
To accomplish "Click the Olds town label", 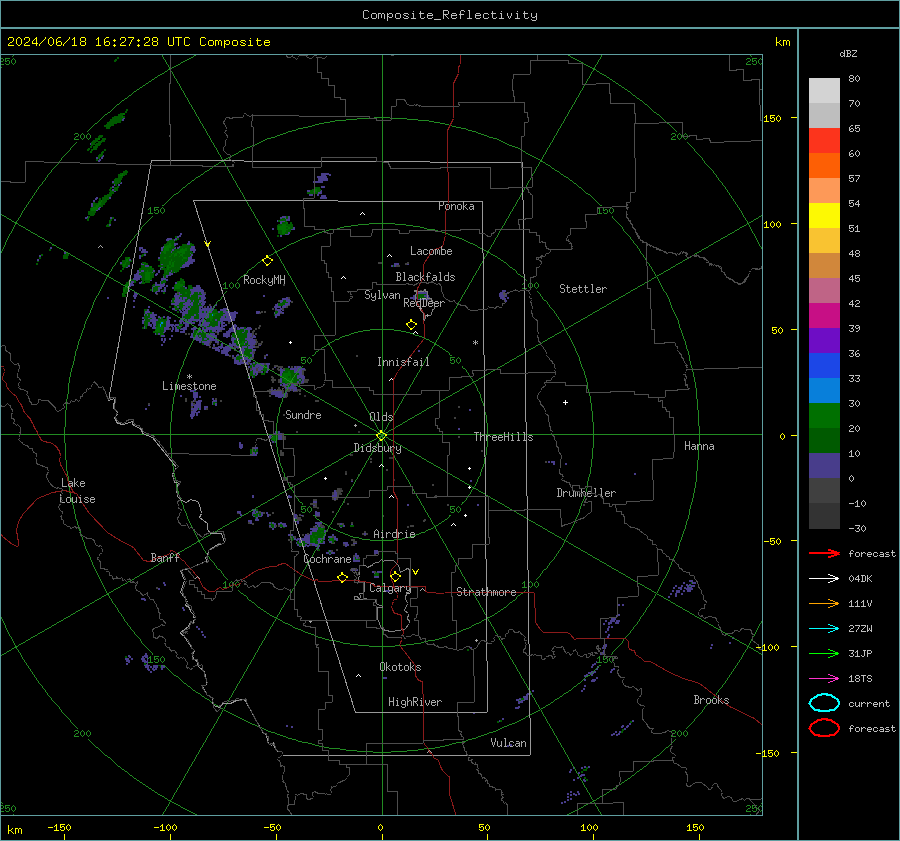I will pyautogui.click(x=381, y=417).
